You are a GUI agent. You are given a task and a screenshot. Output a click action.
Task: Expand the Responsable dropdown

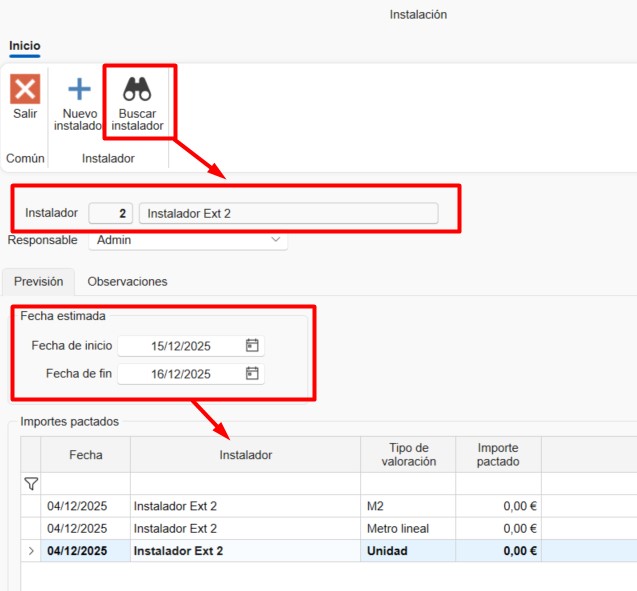(276, 240)
